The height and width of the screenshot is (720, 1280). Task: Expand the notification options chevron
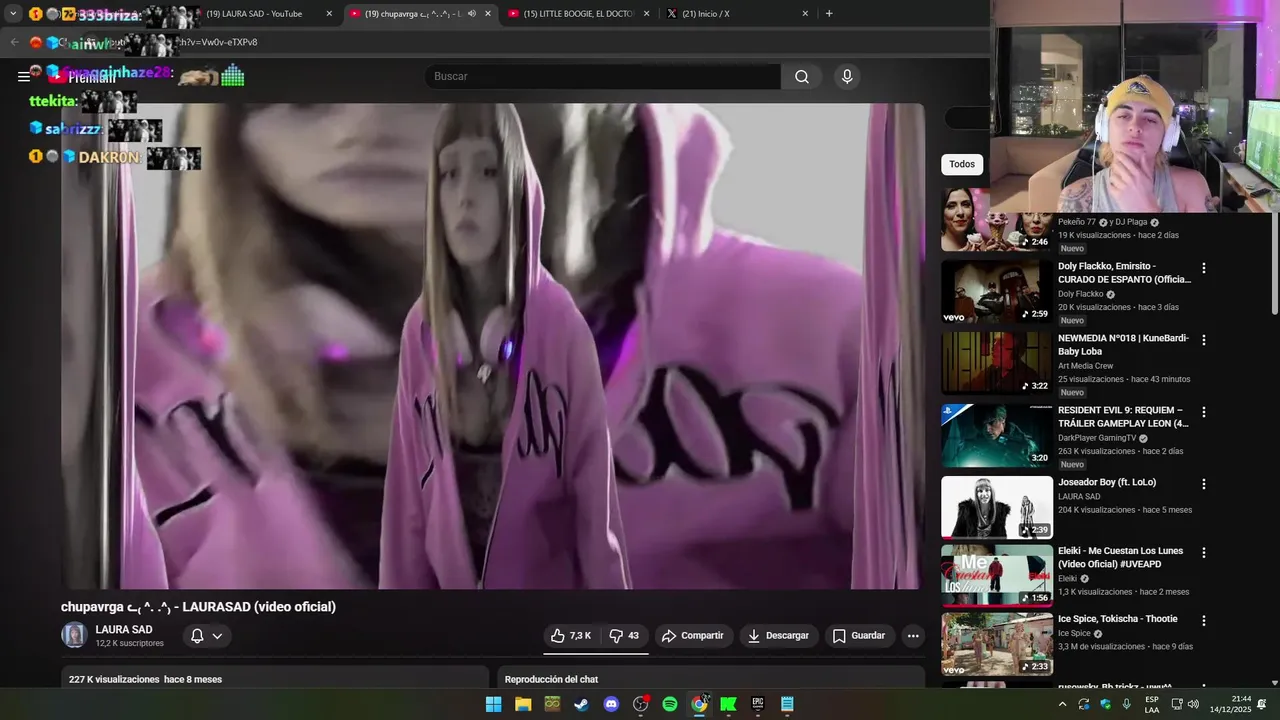pos(217,636)
